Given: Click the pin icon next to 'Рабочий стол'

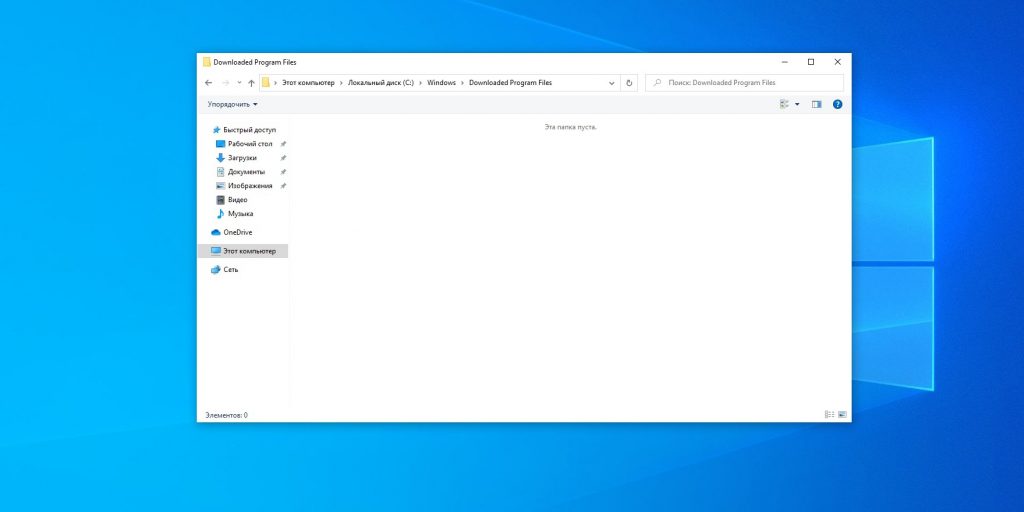Looking at the screenshot, I should tap(283, 144).
